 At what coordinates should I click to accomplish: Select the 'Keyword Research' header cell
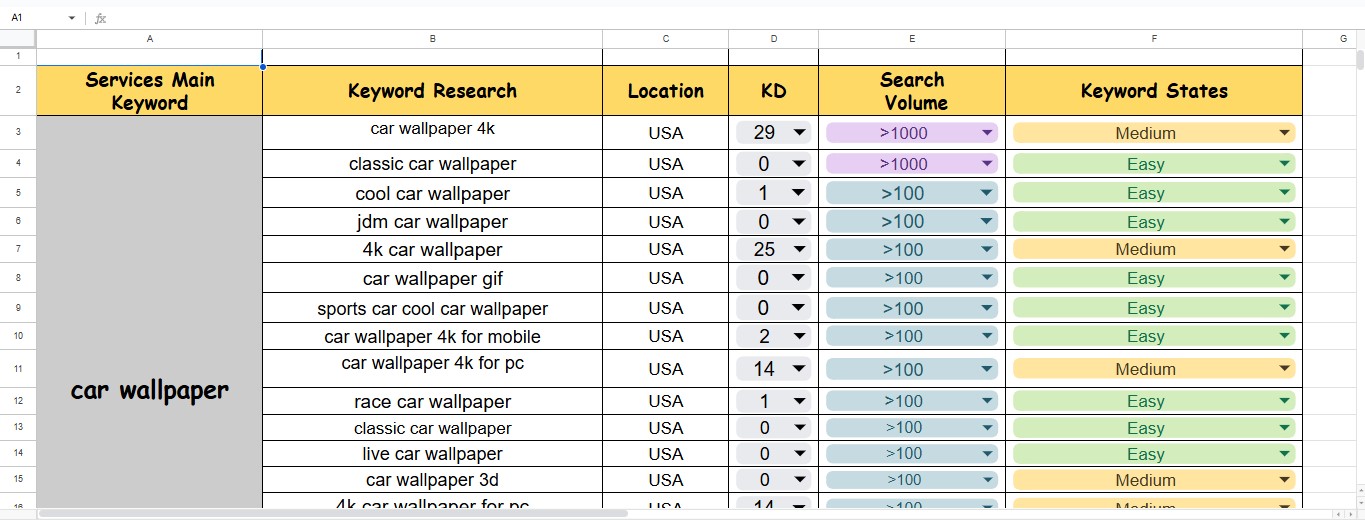(432, 91)
